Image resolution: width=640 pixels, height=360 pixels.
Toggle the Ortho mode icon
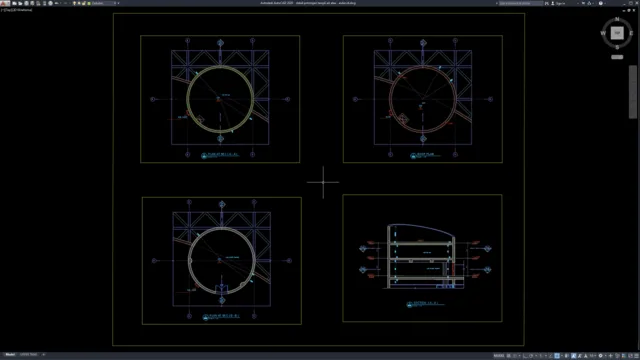[x=526, y=356]
